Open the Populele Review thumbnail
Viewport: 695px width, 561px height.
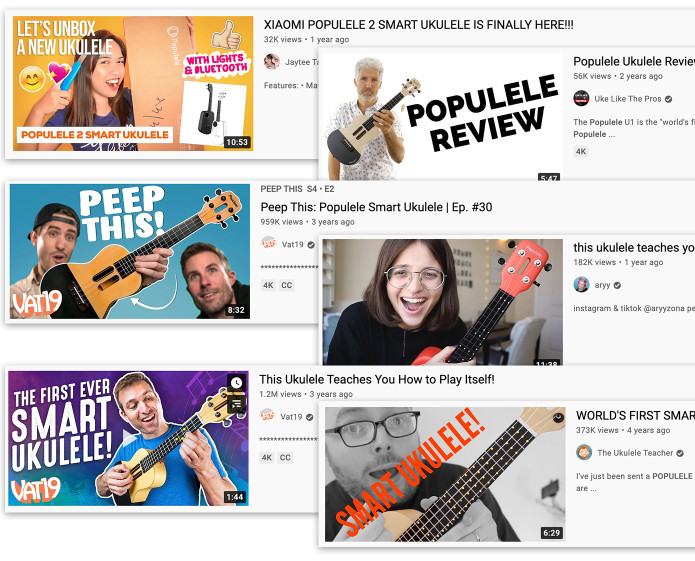pos(441,116)
